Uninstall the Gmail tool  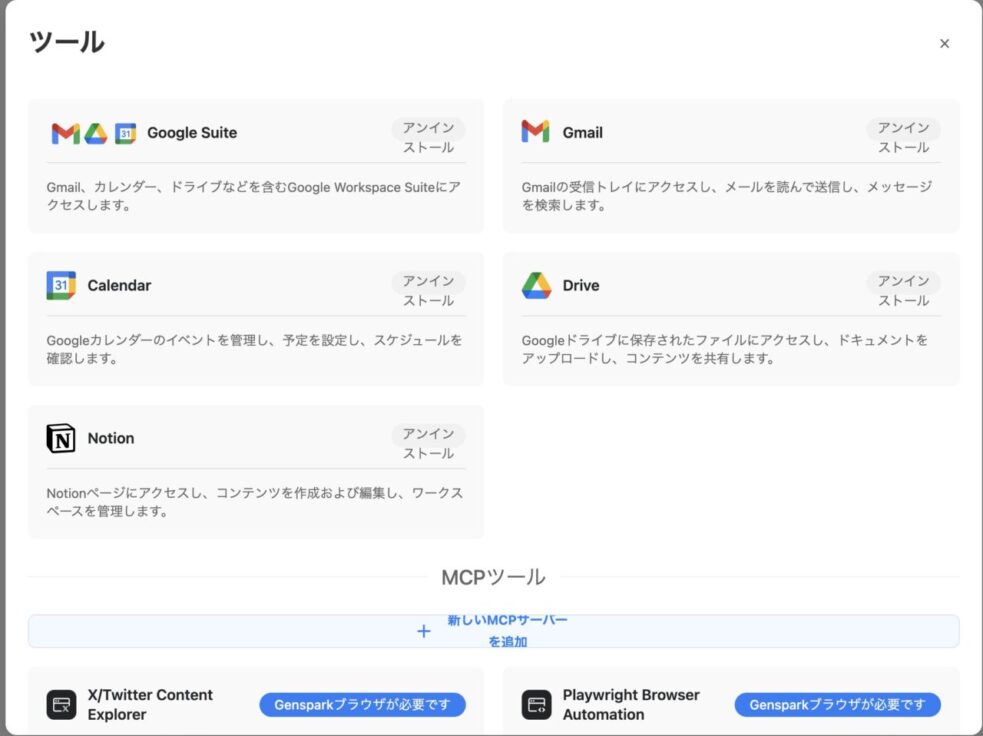(x=903, y=138)
